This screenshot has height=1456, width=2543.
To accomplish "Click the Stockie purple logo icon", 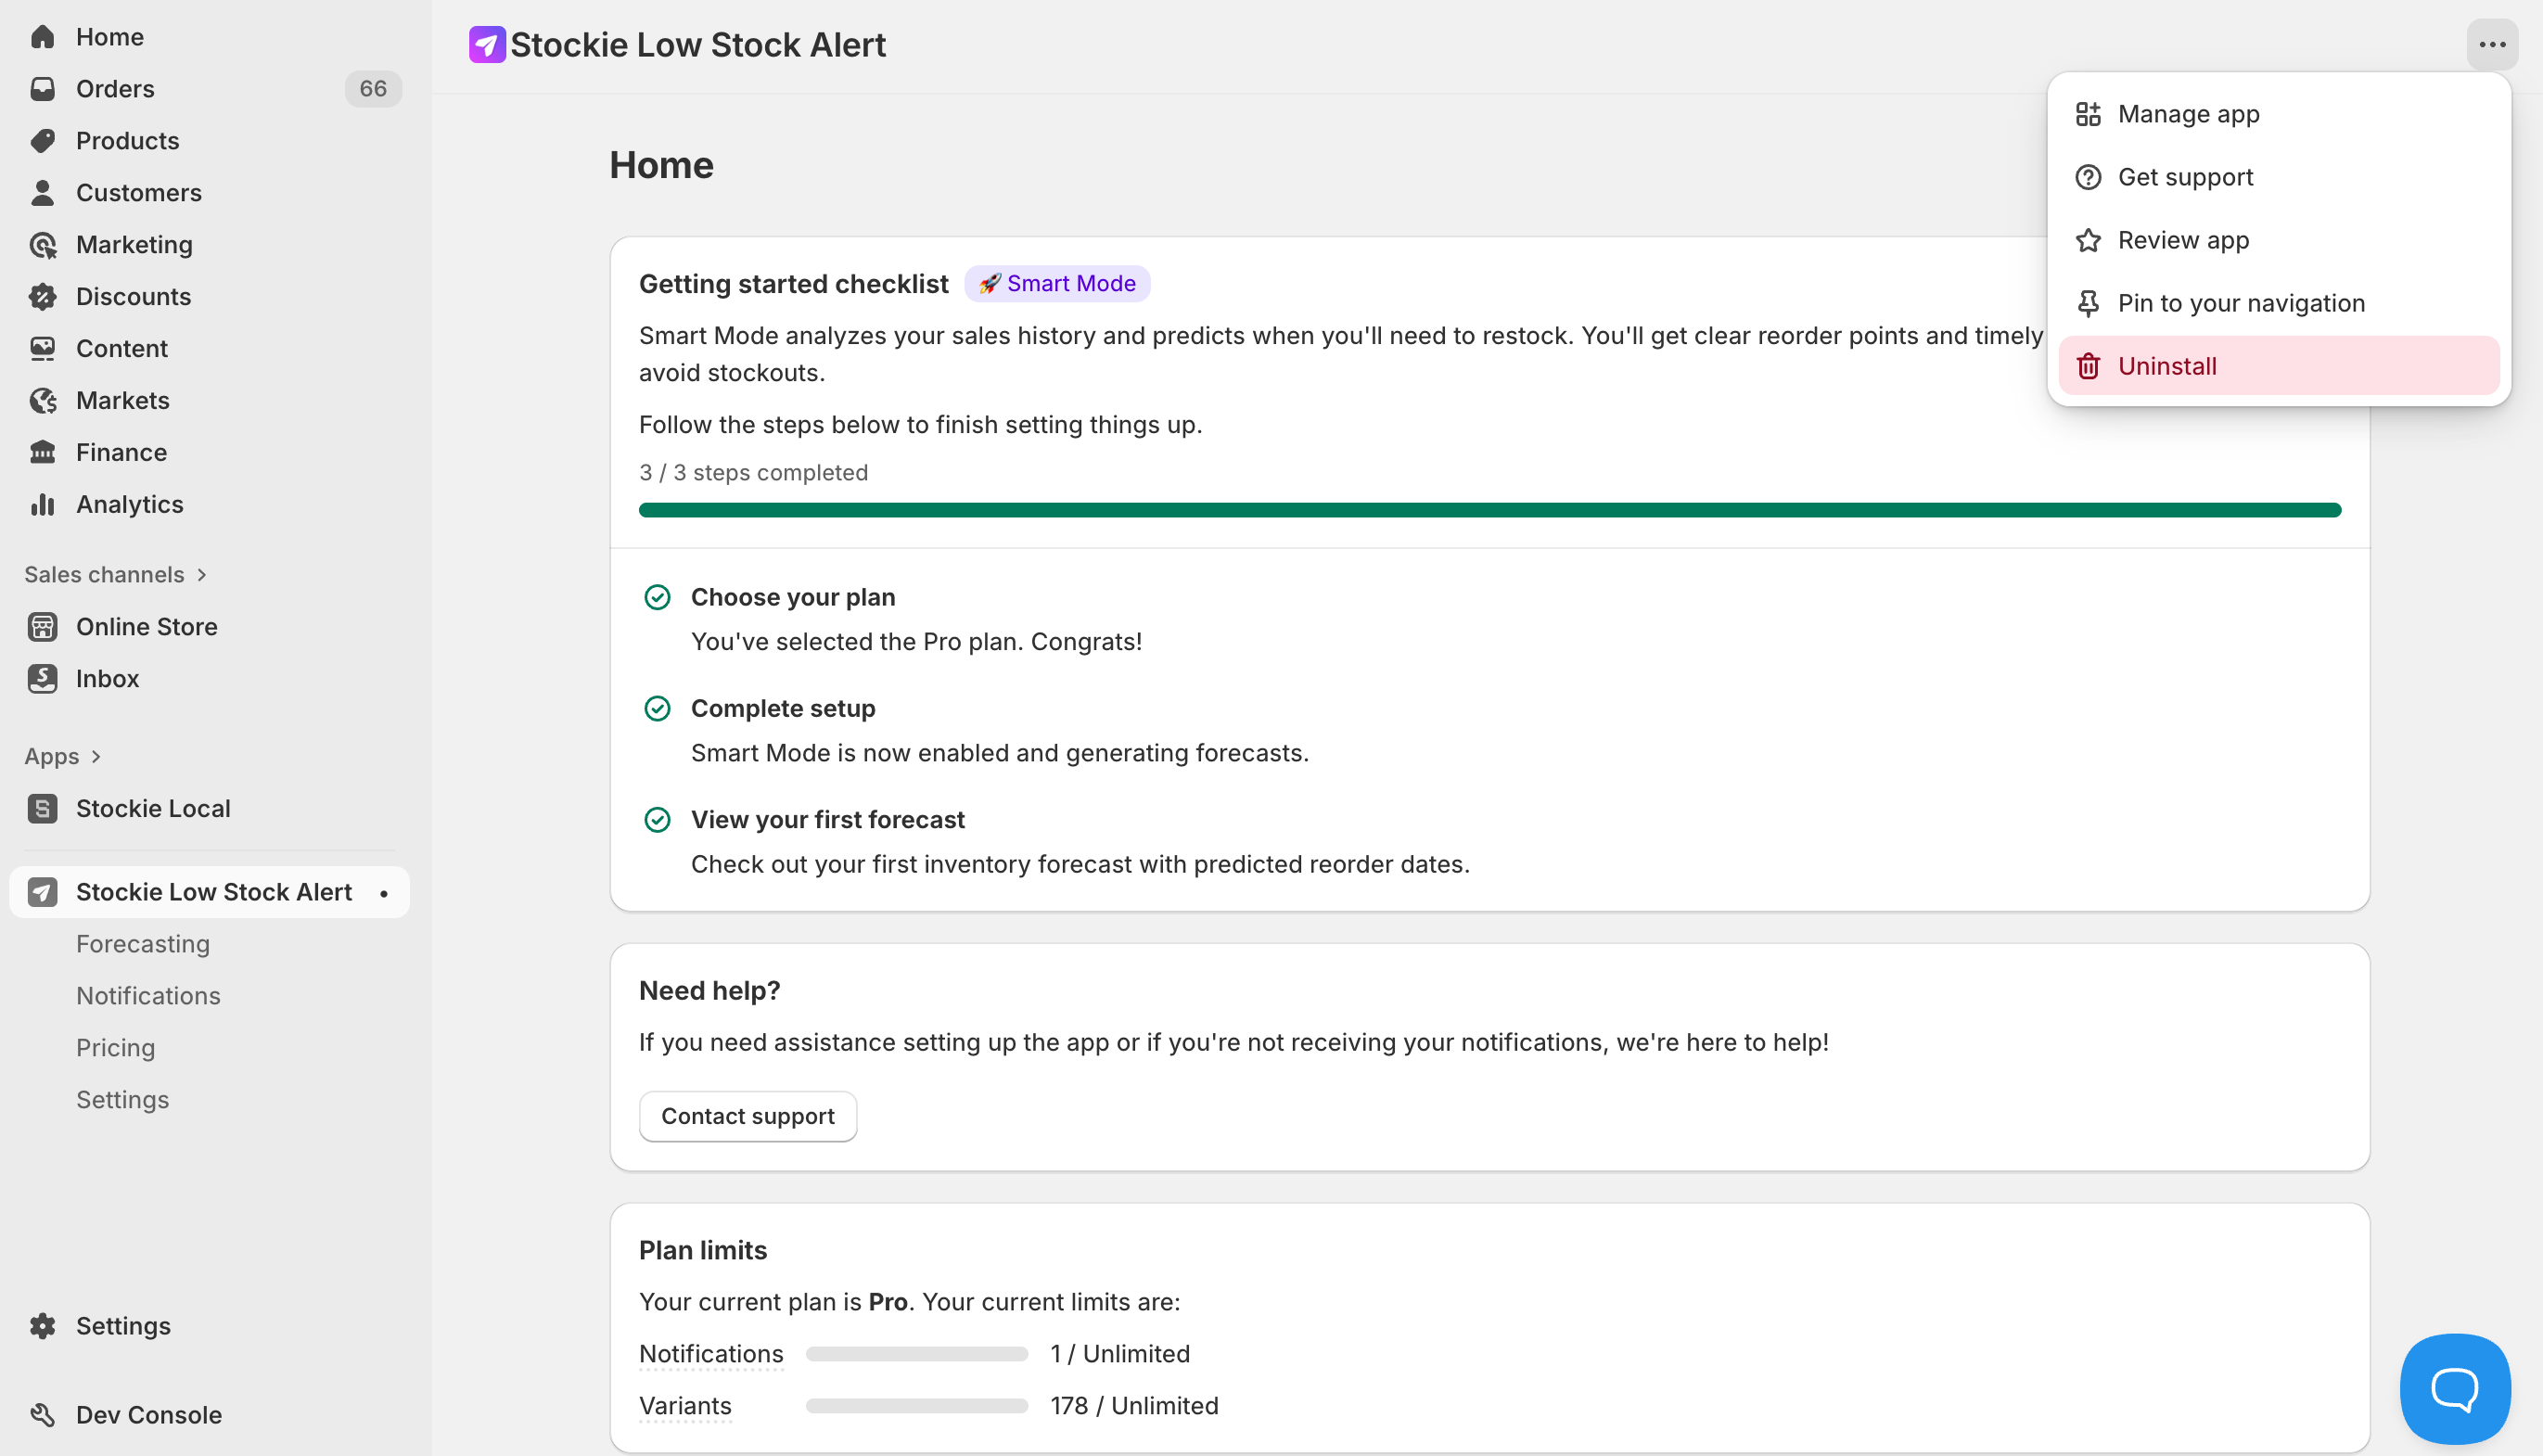I will [487, 44].
